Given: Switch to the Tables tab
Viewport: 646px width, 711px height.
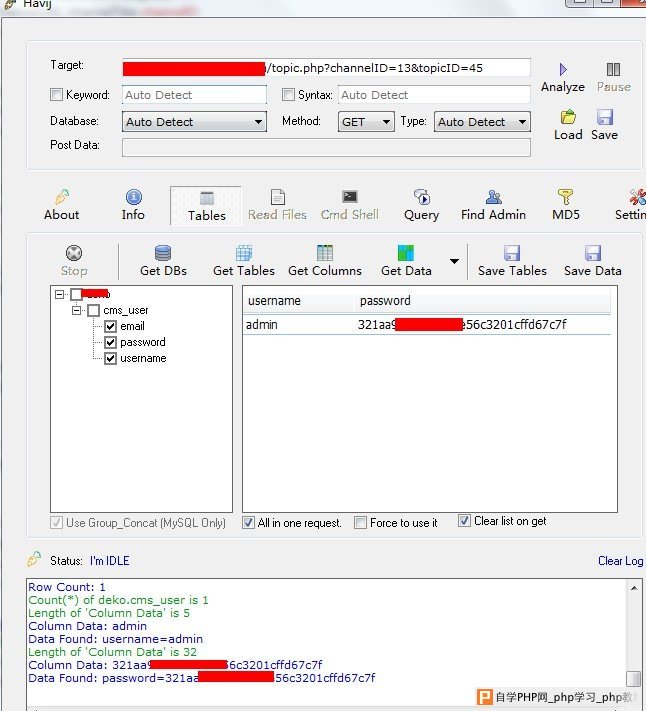Looking at the screenshot, I should click(206, 206).
